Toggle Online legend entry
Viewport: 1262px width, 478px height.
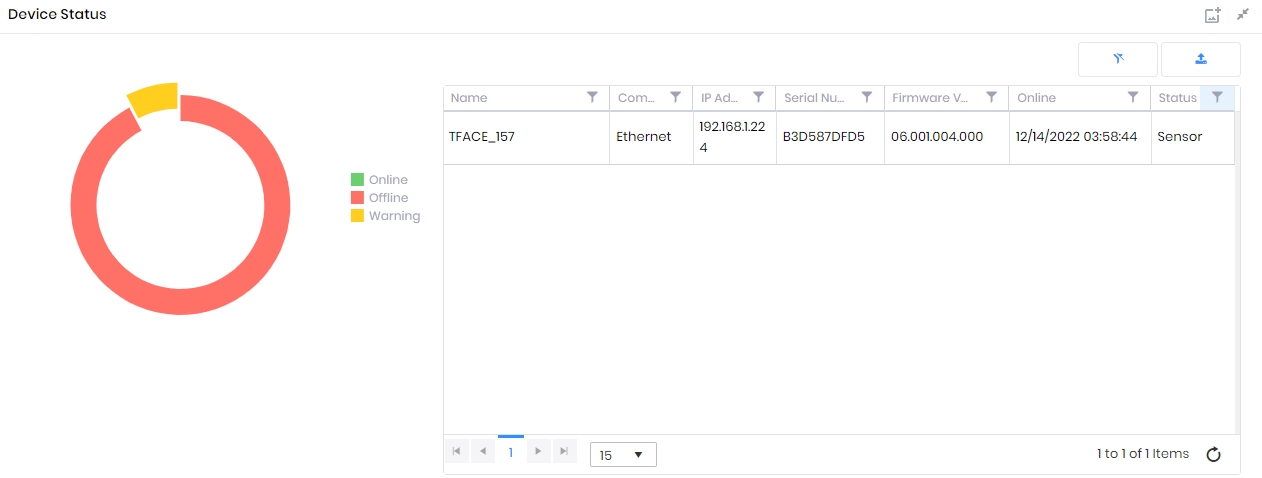[379, 180]
